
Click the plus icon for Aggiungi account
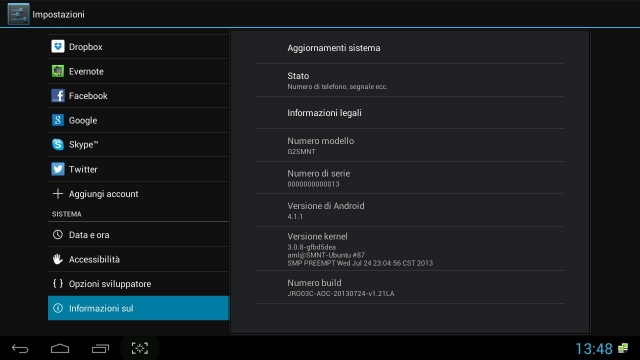click(x=58, y=193)
